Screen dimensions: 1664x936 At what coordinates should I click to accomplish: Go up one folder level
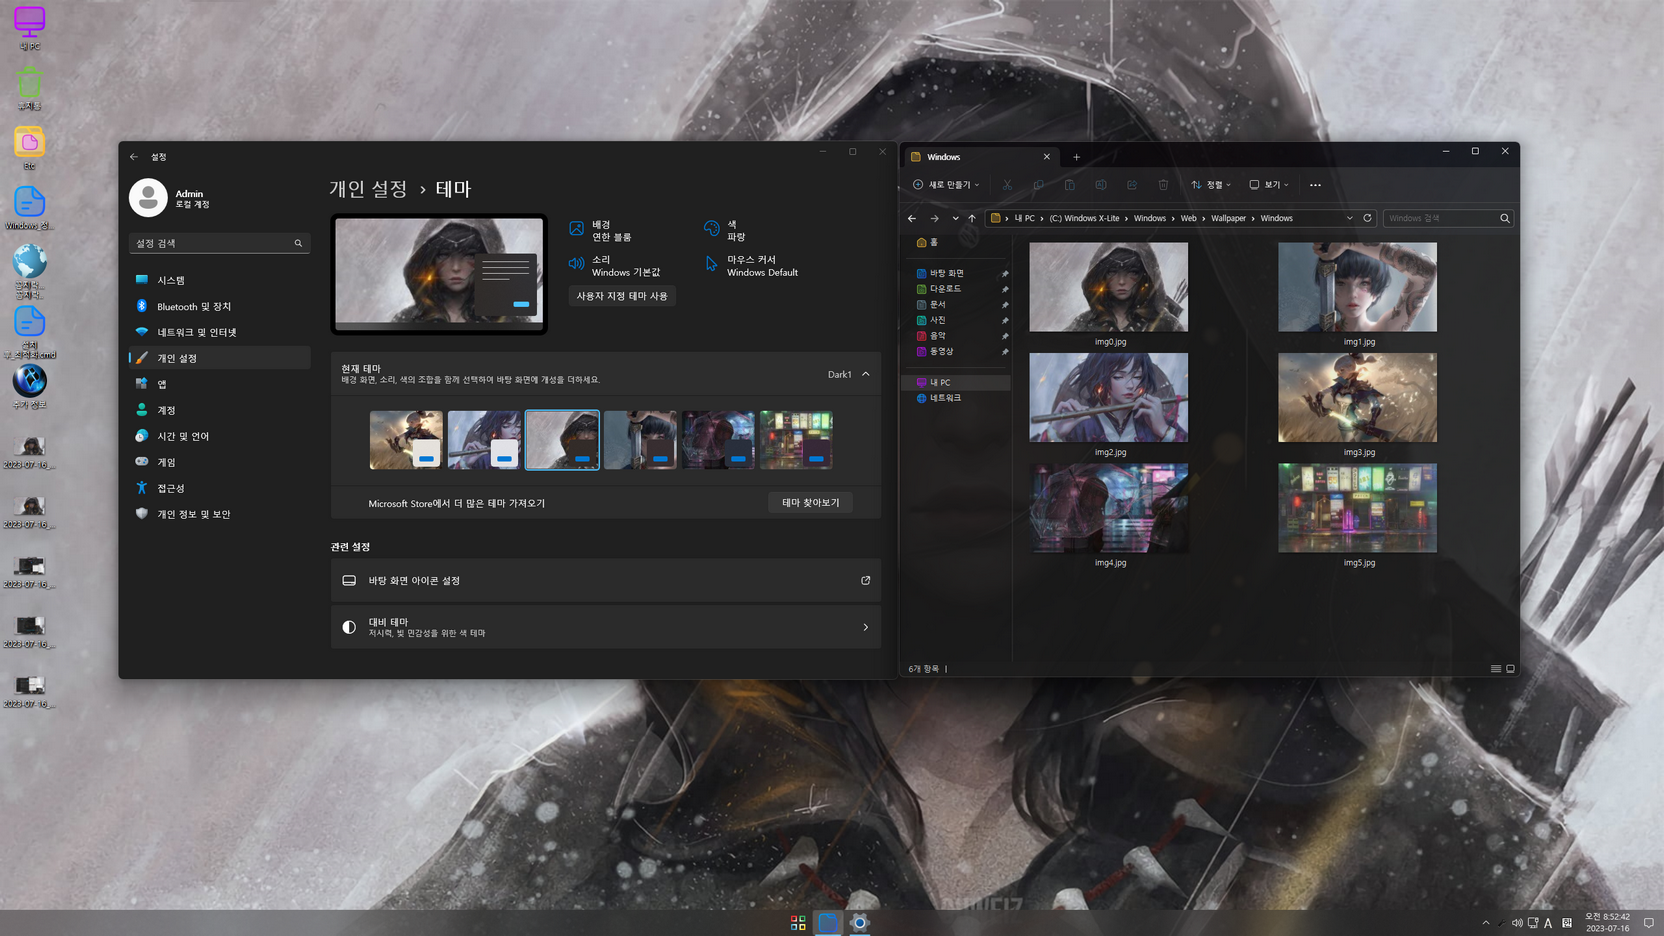(x=971, y=218)
